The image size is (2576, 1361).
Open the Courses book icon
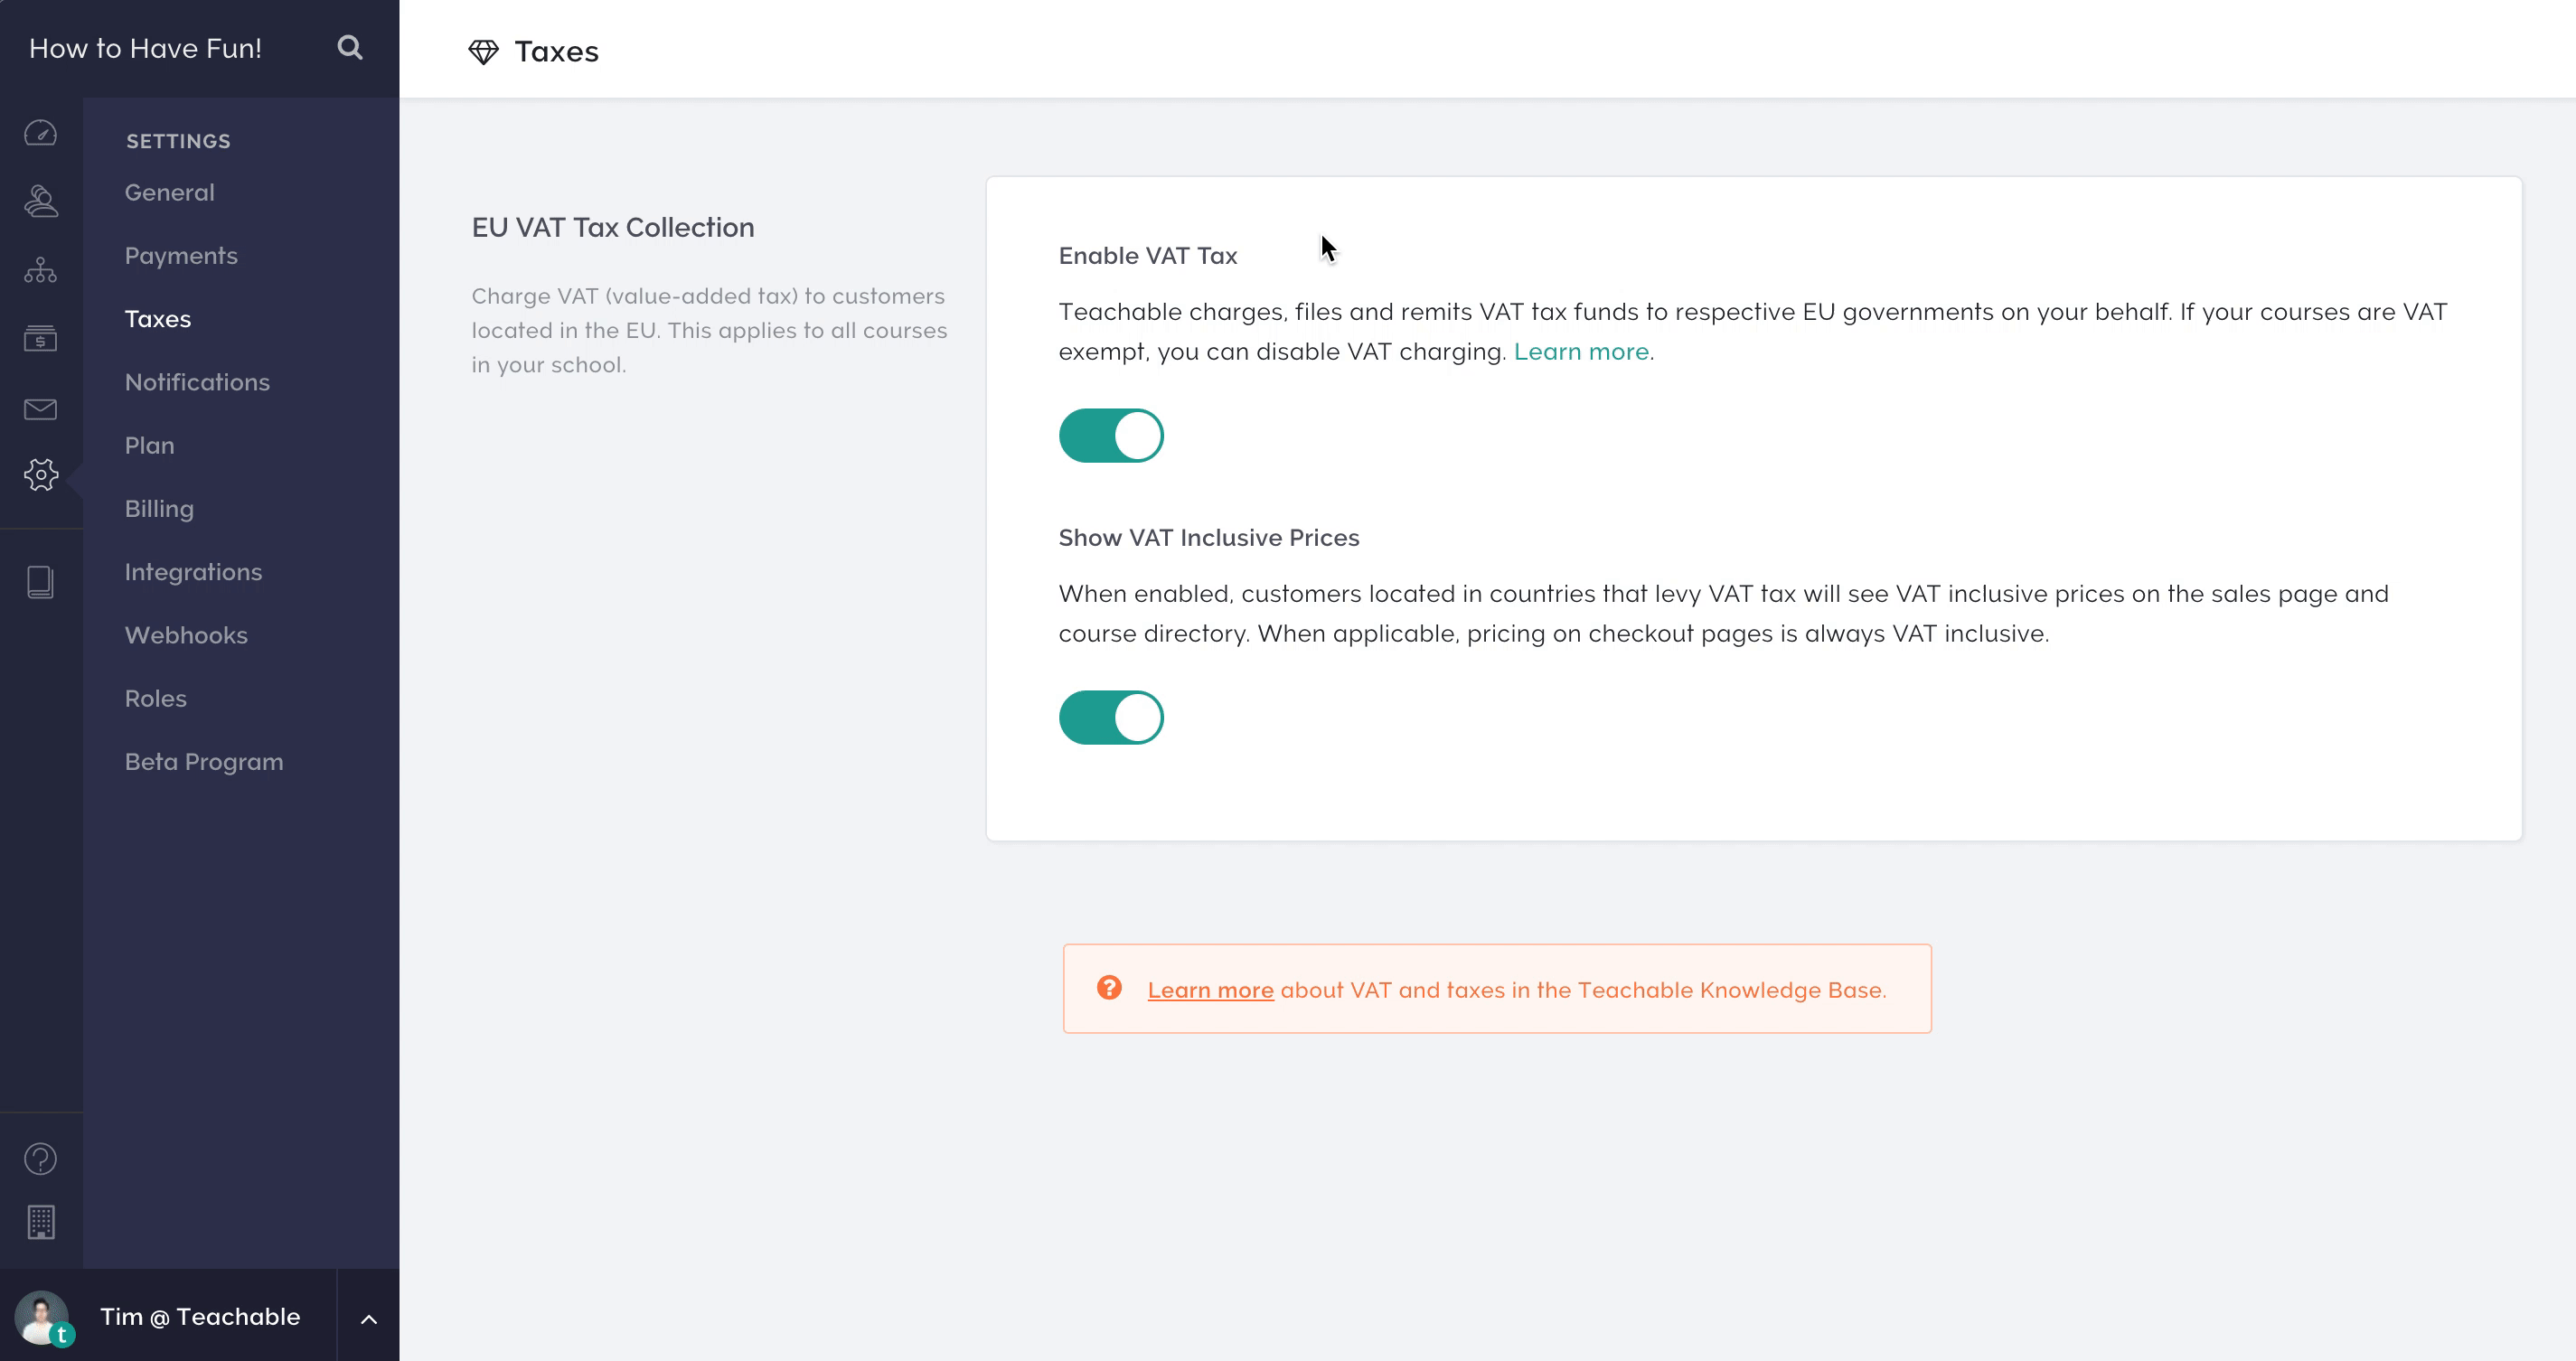pos(41,582)
